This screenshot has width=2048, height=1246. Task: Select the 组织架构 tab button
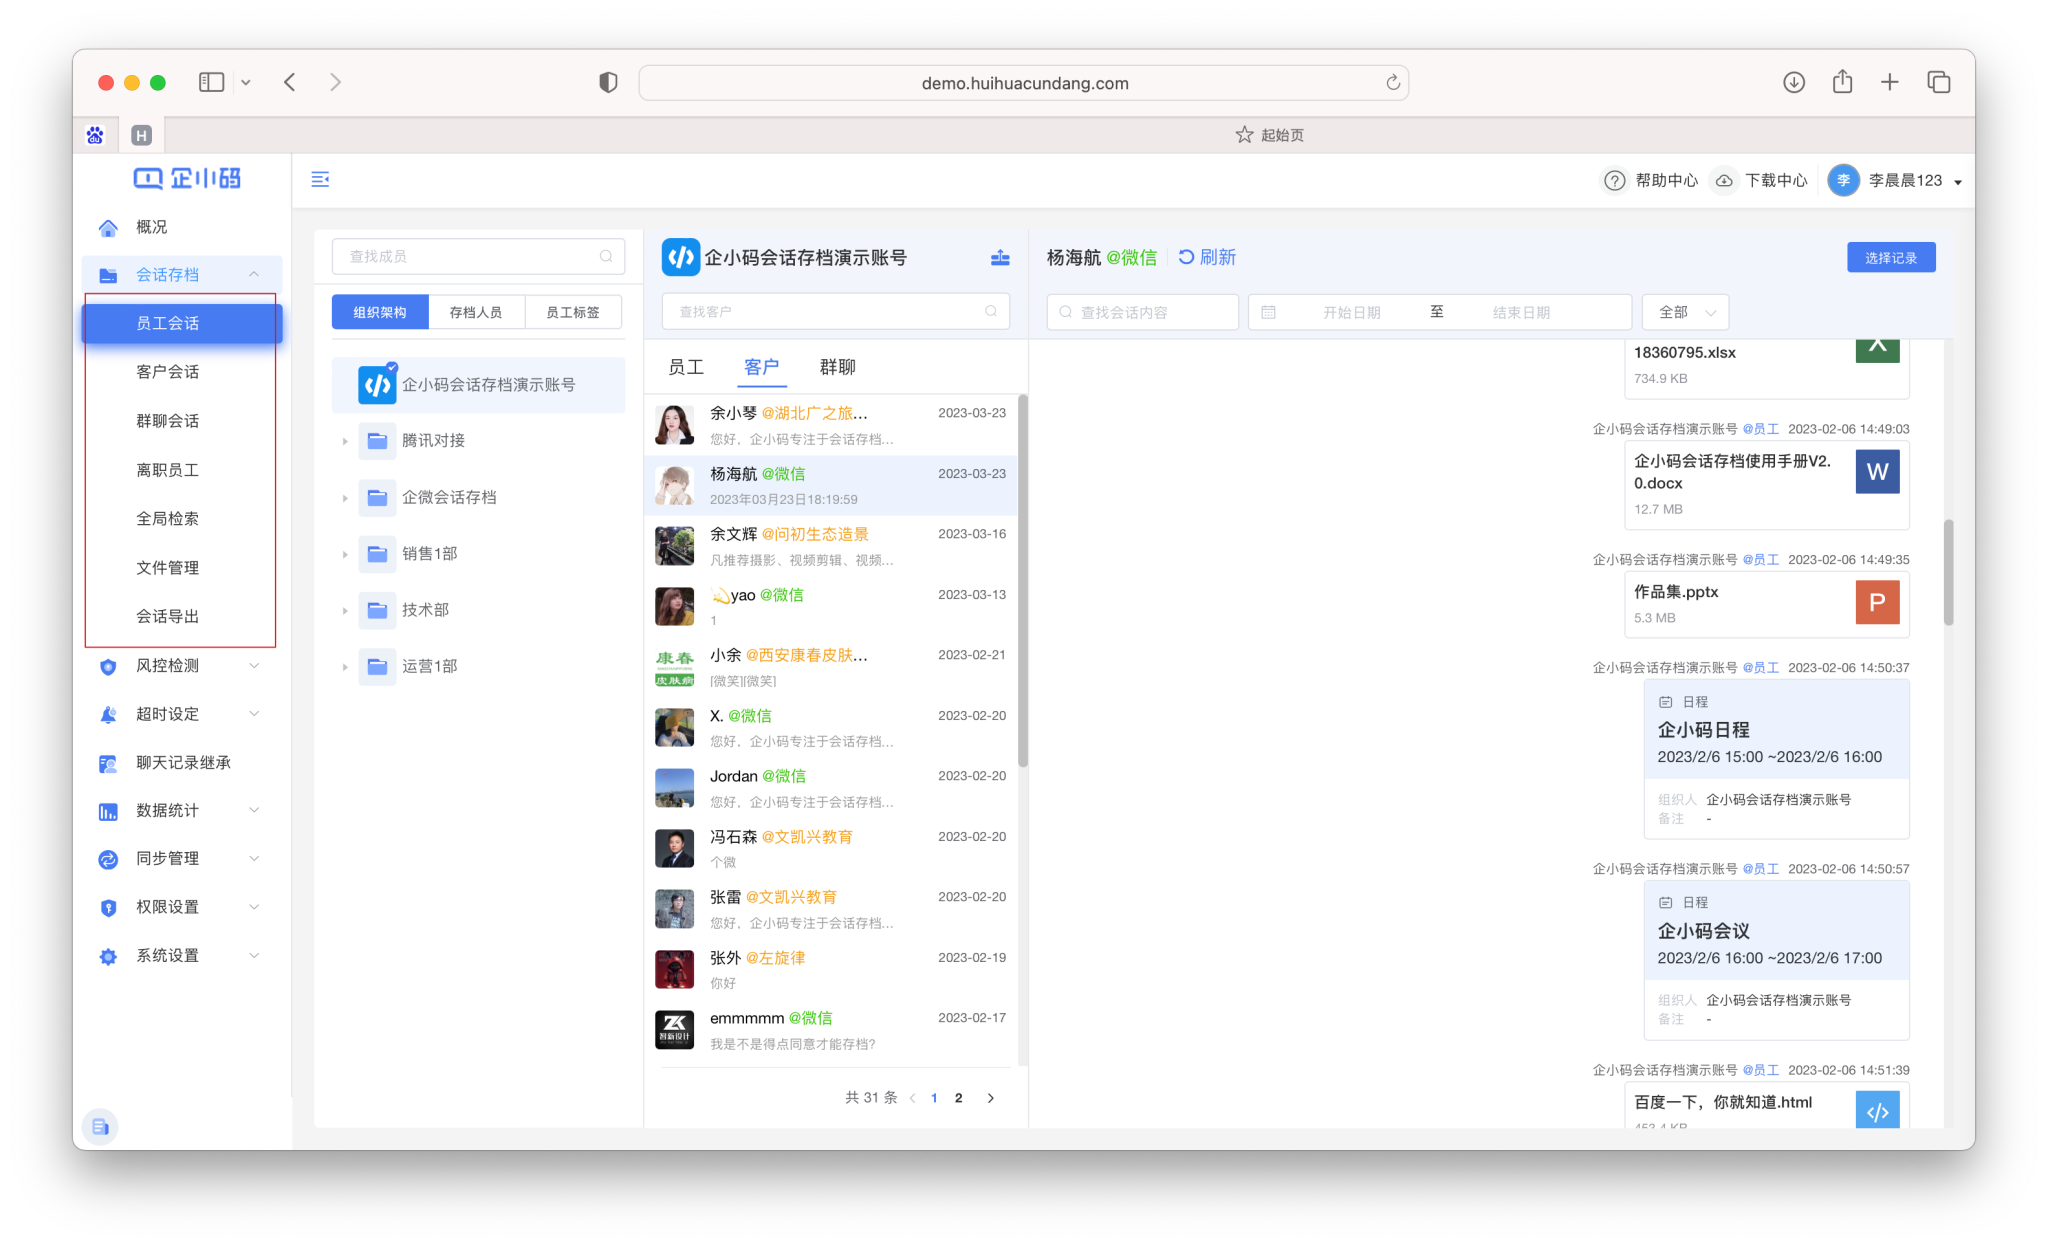pyautogui.click(x=380, y=312)
